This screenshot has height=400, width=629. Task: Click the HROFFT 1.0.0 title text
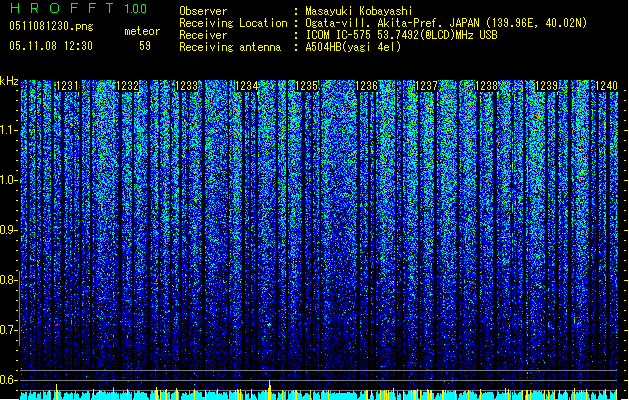(x=79, y=8)
